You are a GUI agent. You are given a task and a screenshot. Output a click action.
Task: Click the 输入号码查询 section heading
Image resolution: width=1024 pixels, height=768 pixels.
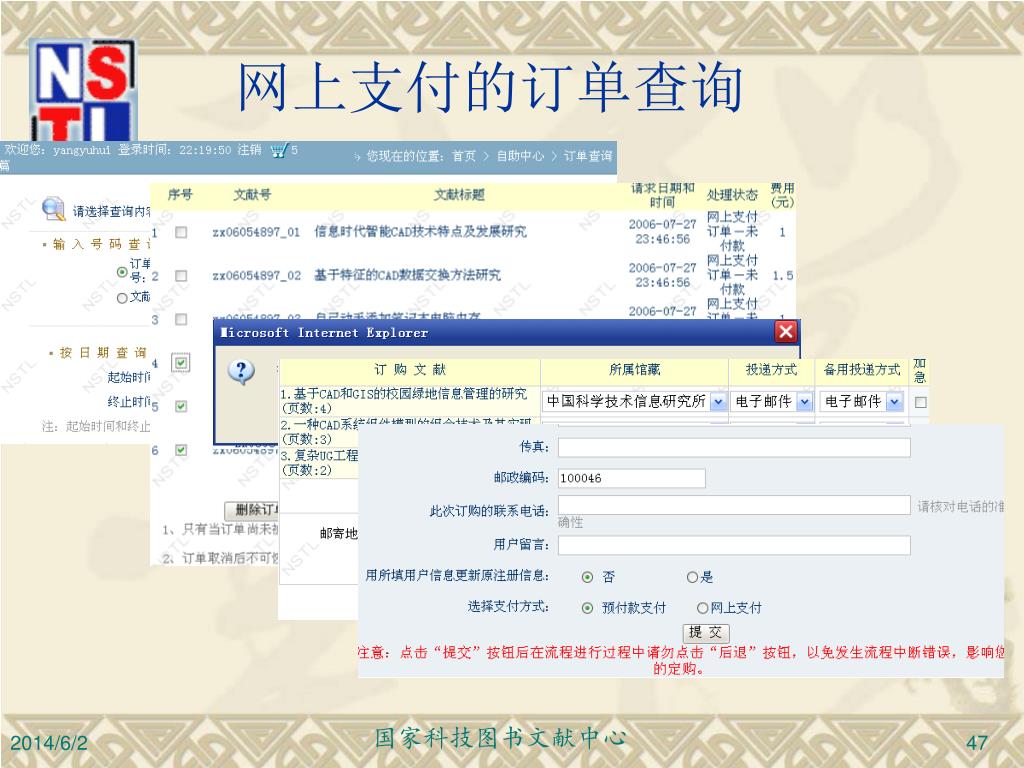tap(102, 244)
